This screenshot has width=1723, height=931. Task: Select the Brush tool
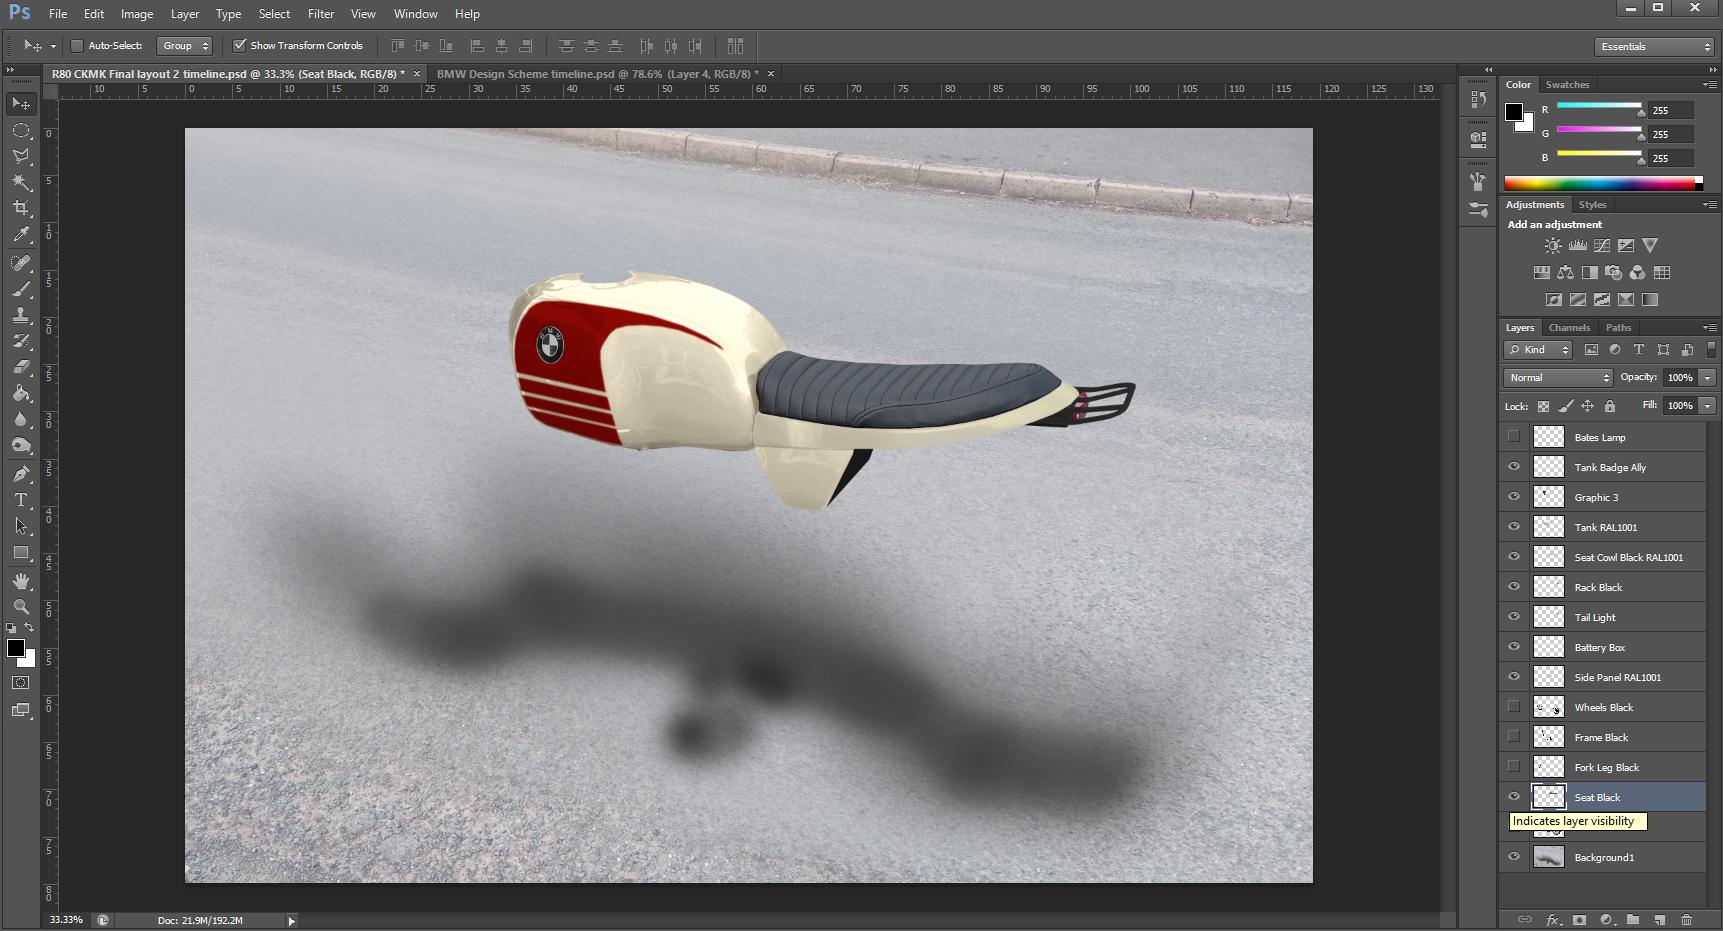coord(21,289)
